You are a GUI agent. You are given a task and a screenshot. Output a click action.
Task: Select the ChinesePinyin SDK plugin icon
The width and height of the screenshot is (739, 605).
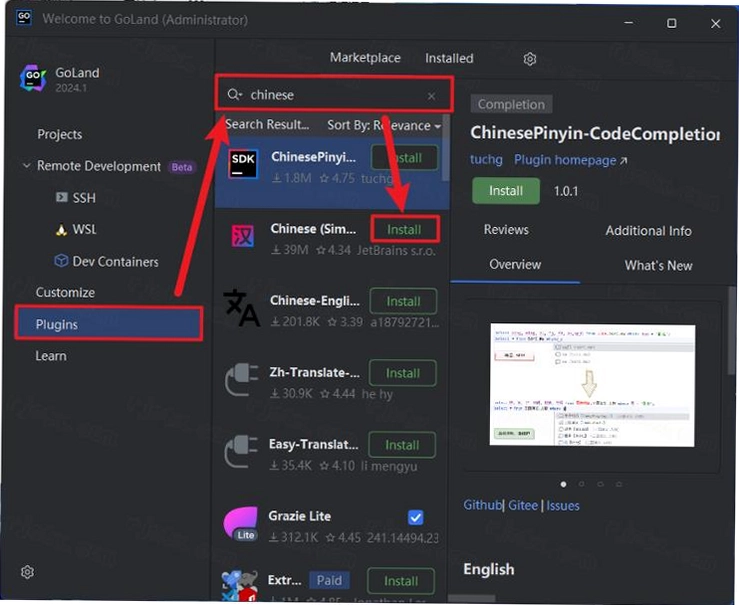243,164
